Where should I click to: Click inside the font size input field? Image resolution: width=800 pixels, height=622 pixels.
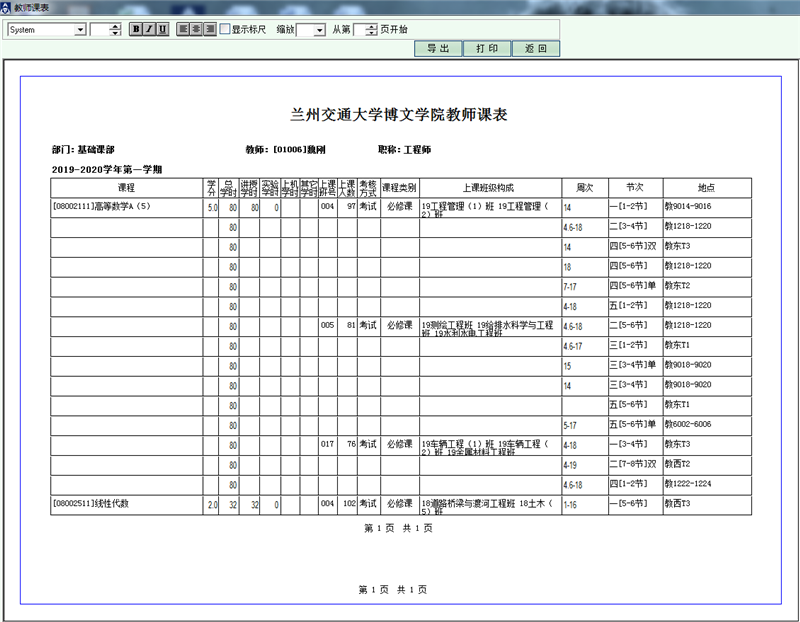tap(99, 30)
